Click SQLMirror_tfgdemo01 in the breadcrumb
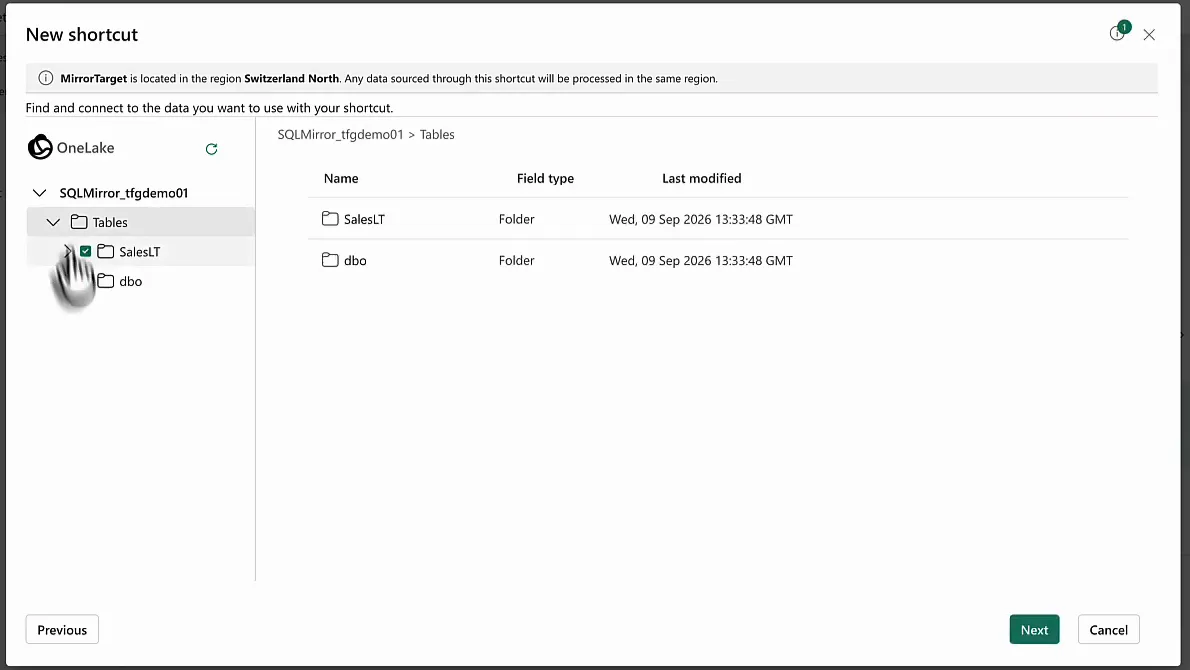 340,134
